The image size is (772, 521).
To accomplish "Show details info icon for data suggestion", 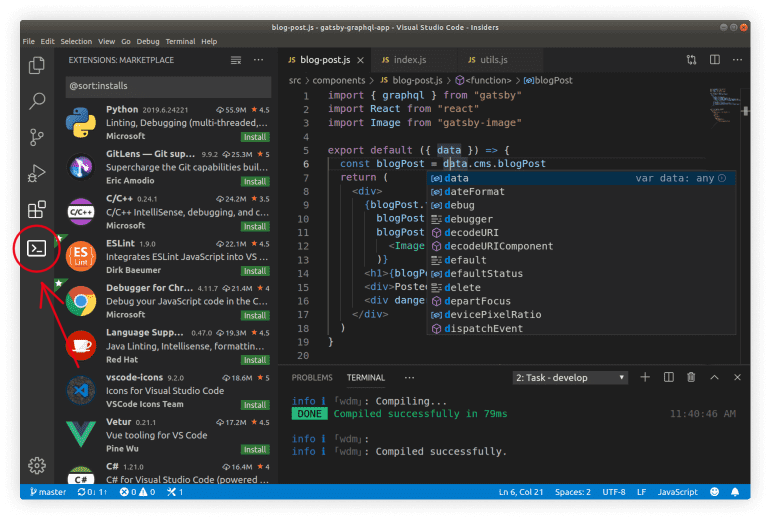I will pos(722,178).
